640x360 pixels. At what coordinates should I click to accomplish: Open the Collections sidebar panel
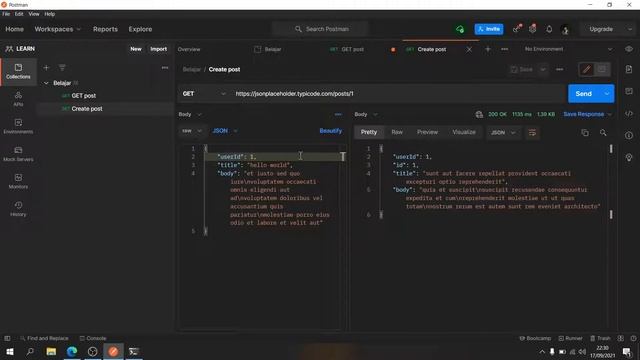point(18,71)
